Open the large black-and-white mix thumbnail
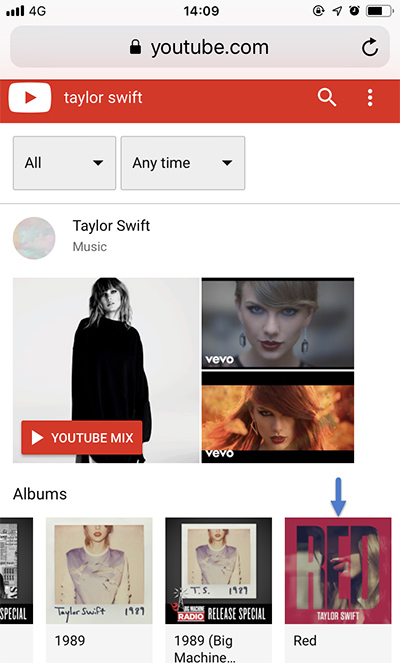Image resolution: width=400 pixels, height=663 pixels. click(106, 370)
